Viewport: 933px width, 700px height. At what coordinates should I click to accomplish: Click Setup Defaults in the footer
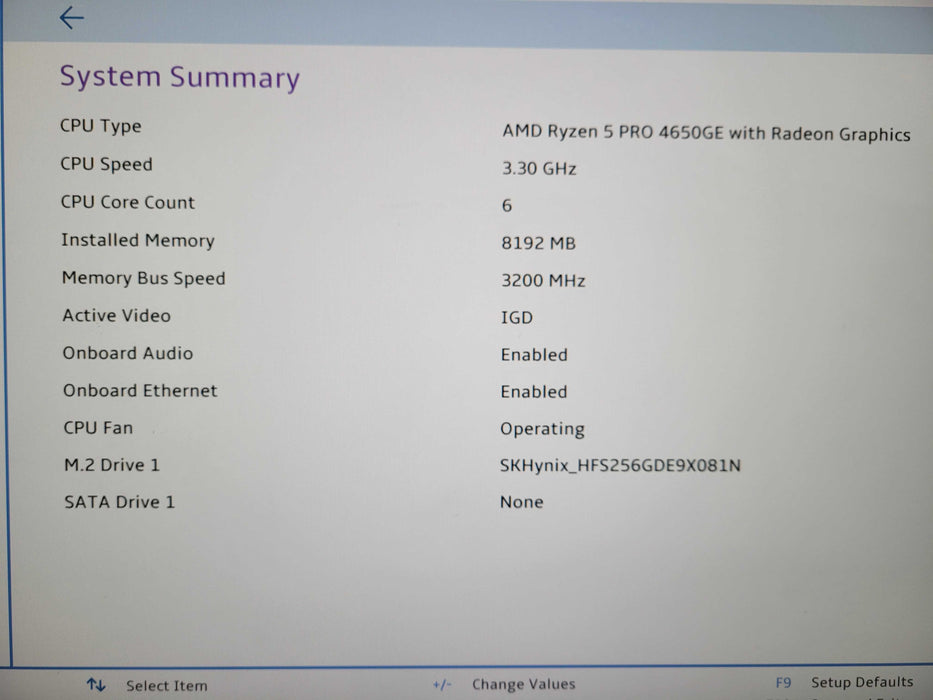[x=862, y=682]
